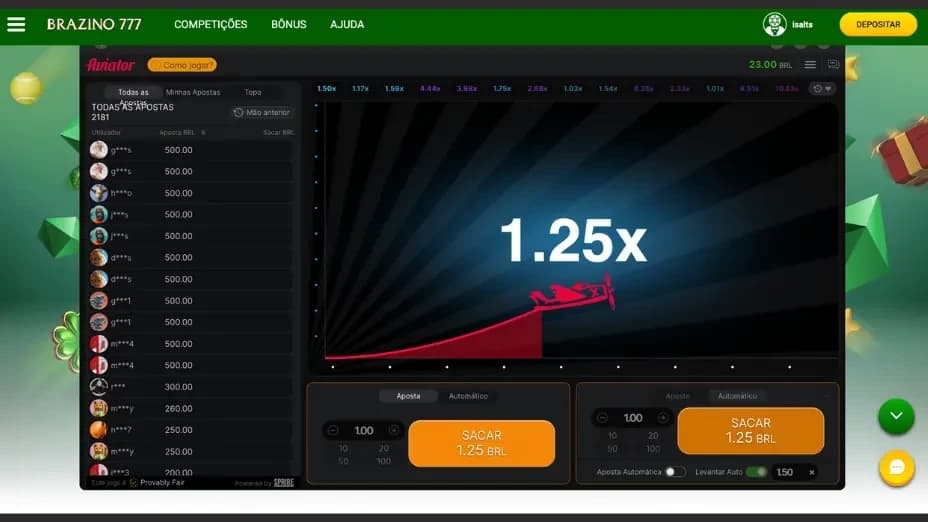Open the Bônus page
The image size is (928, 522).
[x=289, y=24]
